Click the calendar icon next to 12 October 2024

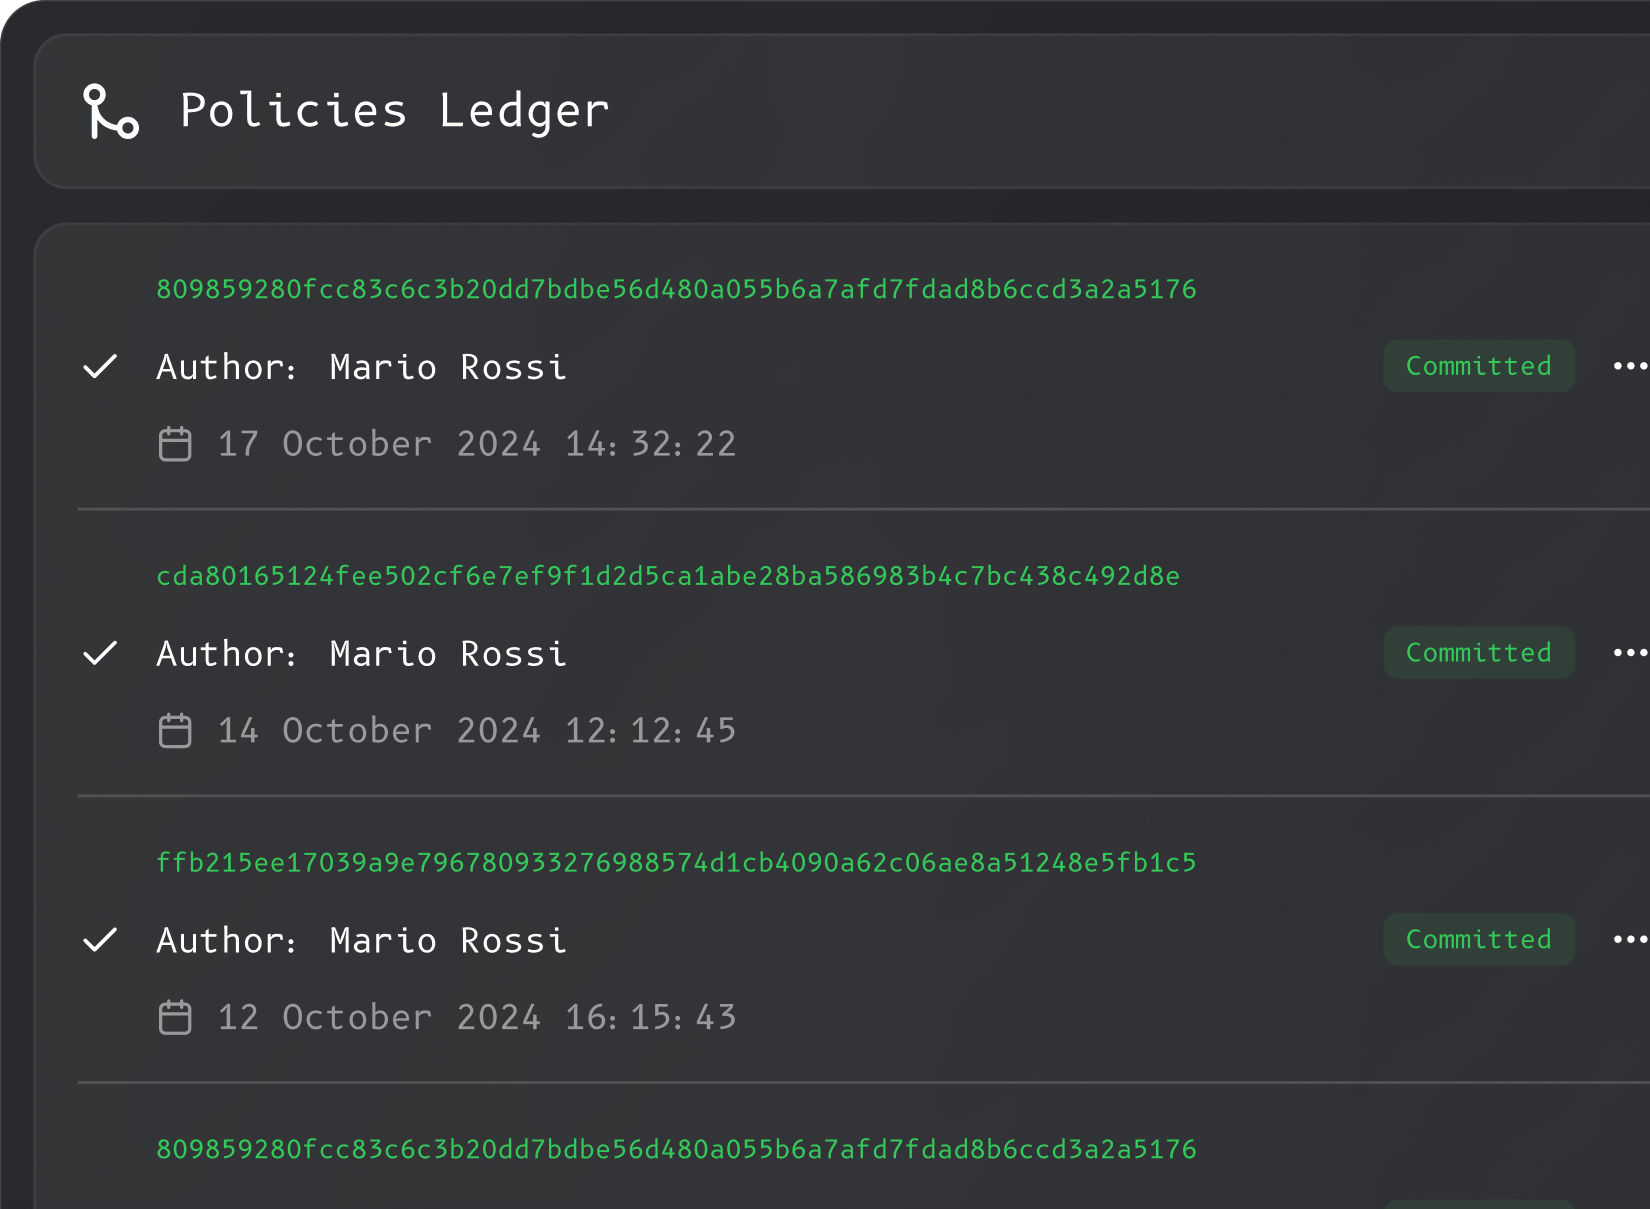(175, 1017)
